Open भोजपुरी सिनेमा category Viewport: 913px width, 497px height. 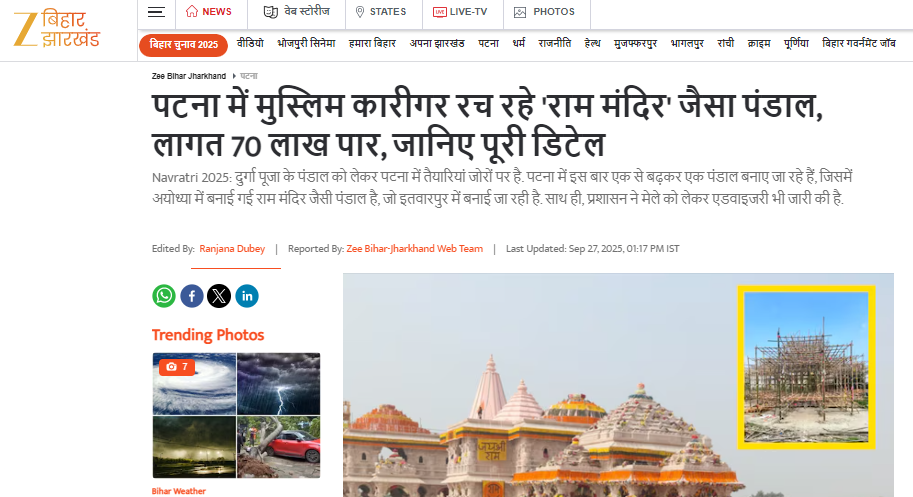tap(308, 44)
